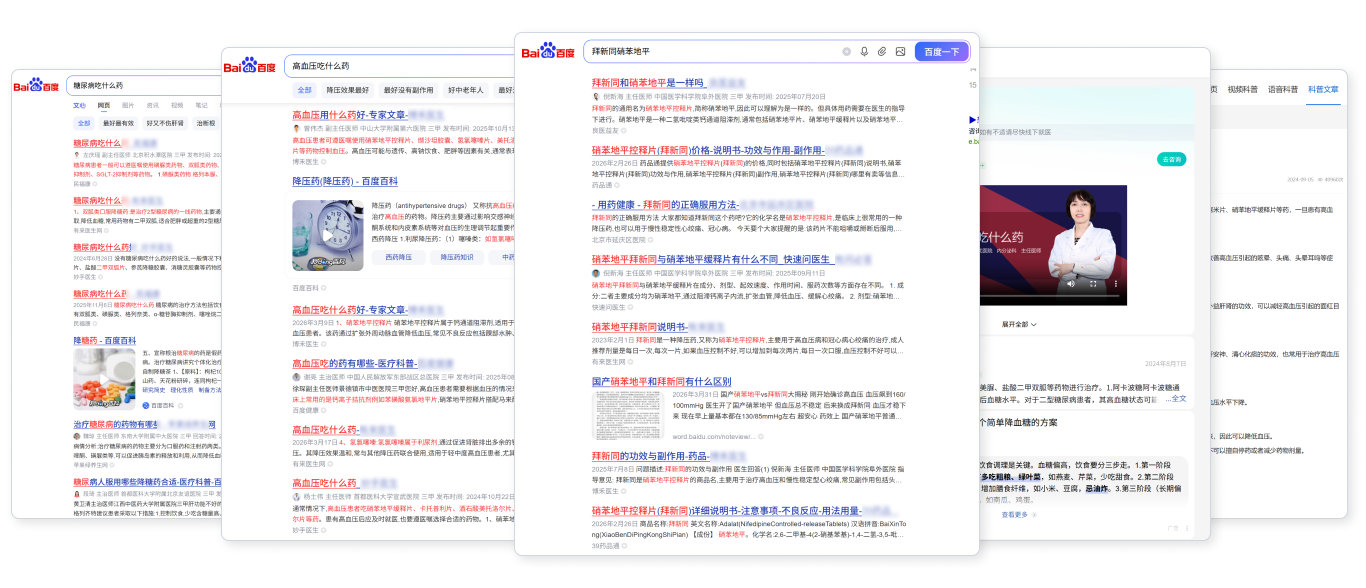
Task: Open result 拜新同的功效与副作用-药品
Action: [x=653, y=455]
